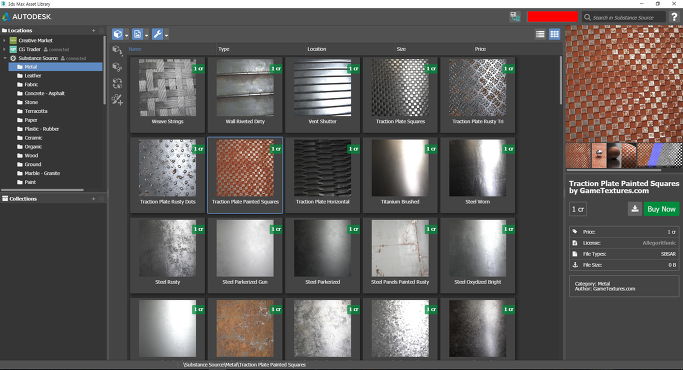The image size is (683, 370).
Task: Select the CG Trader marketplace icon
Action: (x=13, y=49)
